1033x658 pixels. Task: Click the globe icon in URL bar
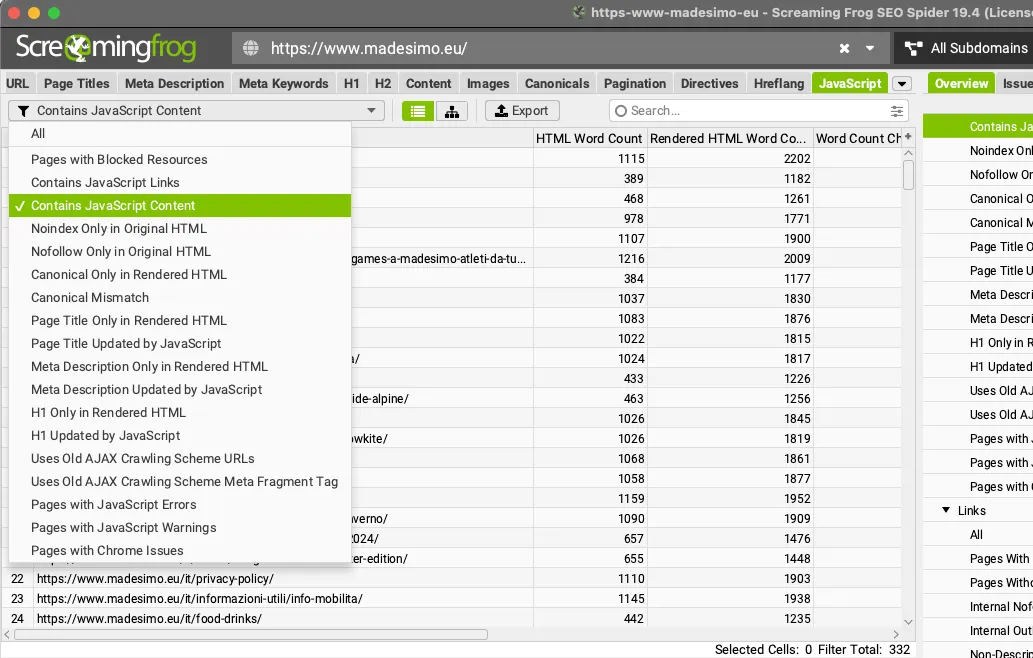250,48
